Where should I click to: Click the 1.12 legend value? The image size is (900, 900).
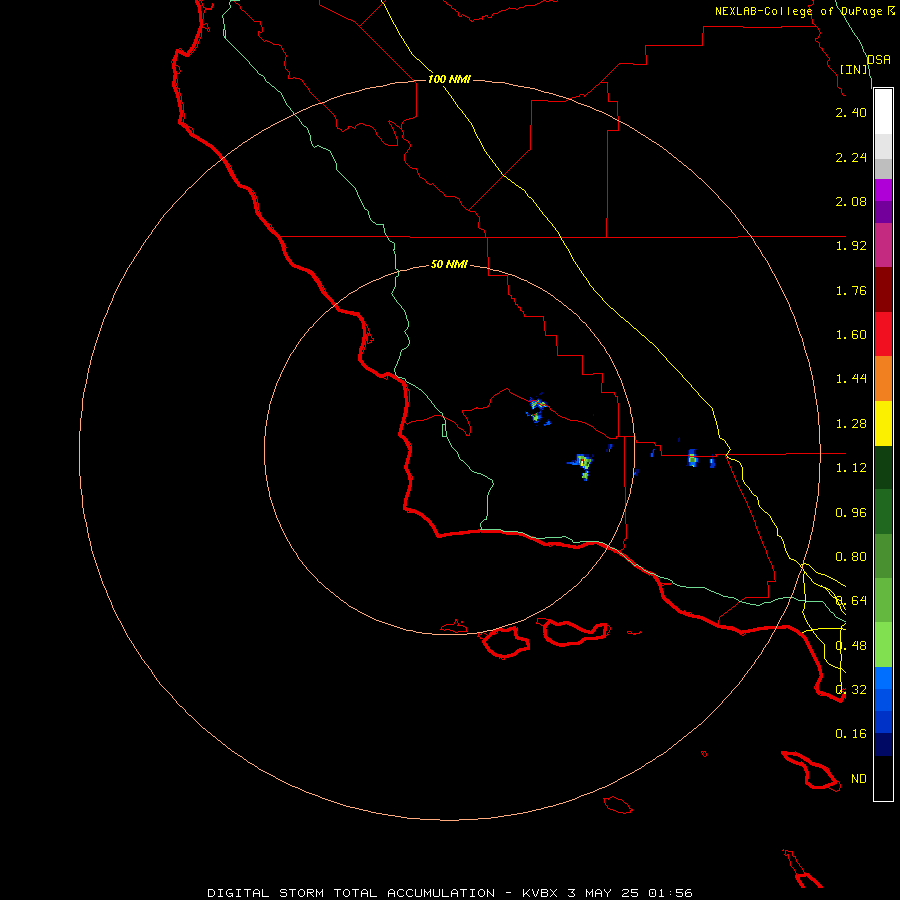[x=851, y=468]
